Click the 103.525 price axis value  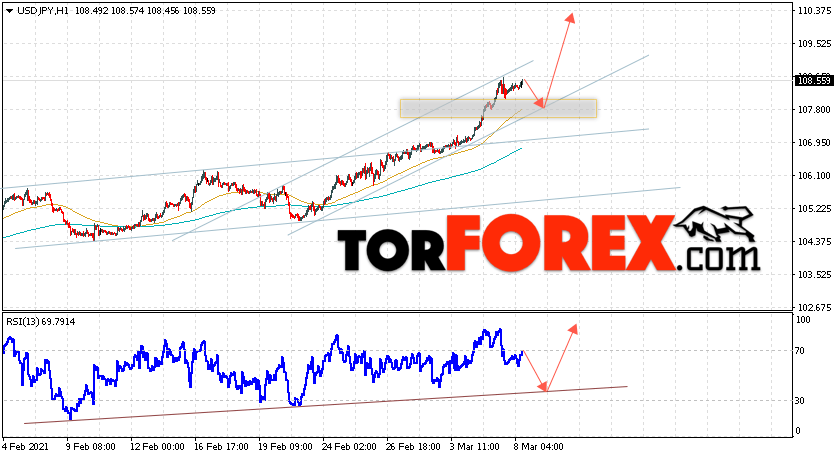(x=814, y=275)
